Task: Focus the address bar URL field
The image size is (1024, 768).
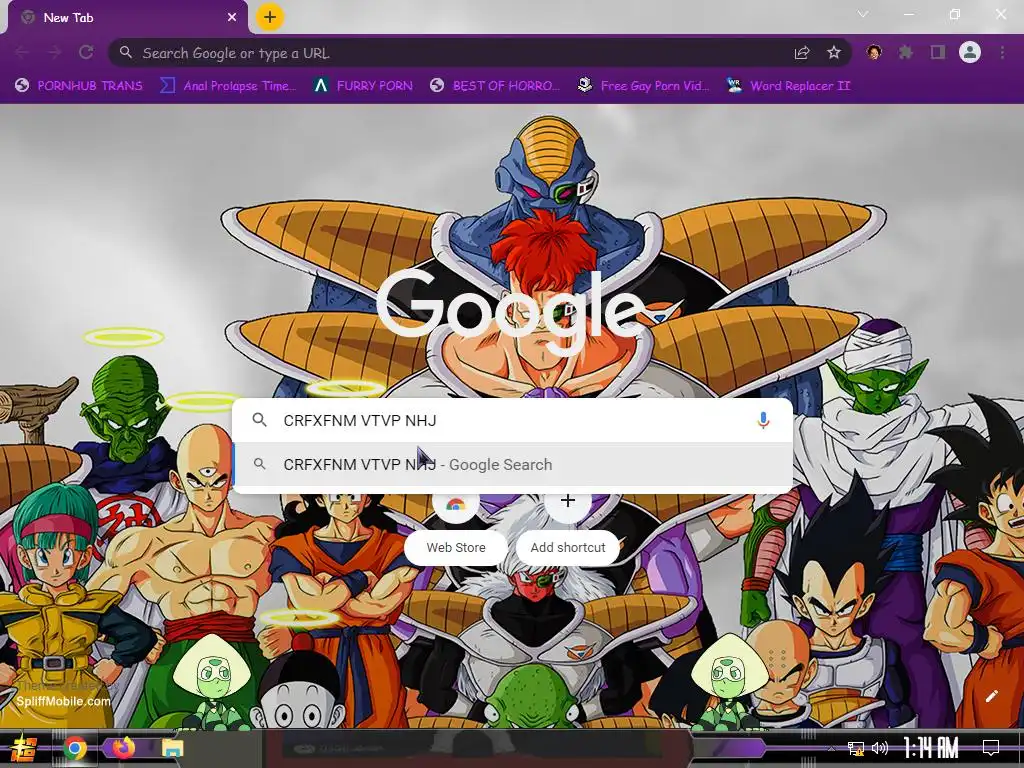Action: pos(457,53)
